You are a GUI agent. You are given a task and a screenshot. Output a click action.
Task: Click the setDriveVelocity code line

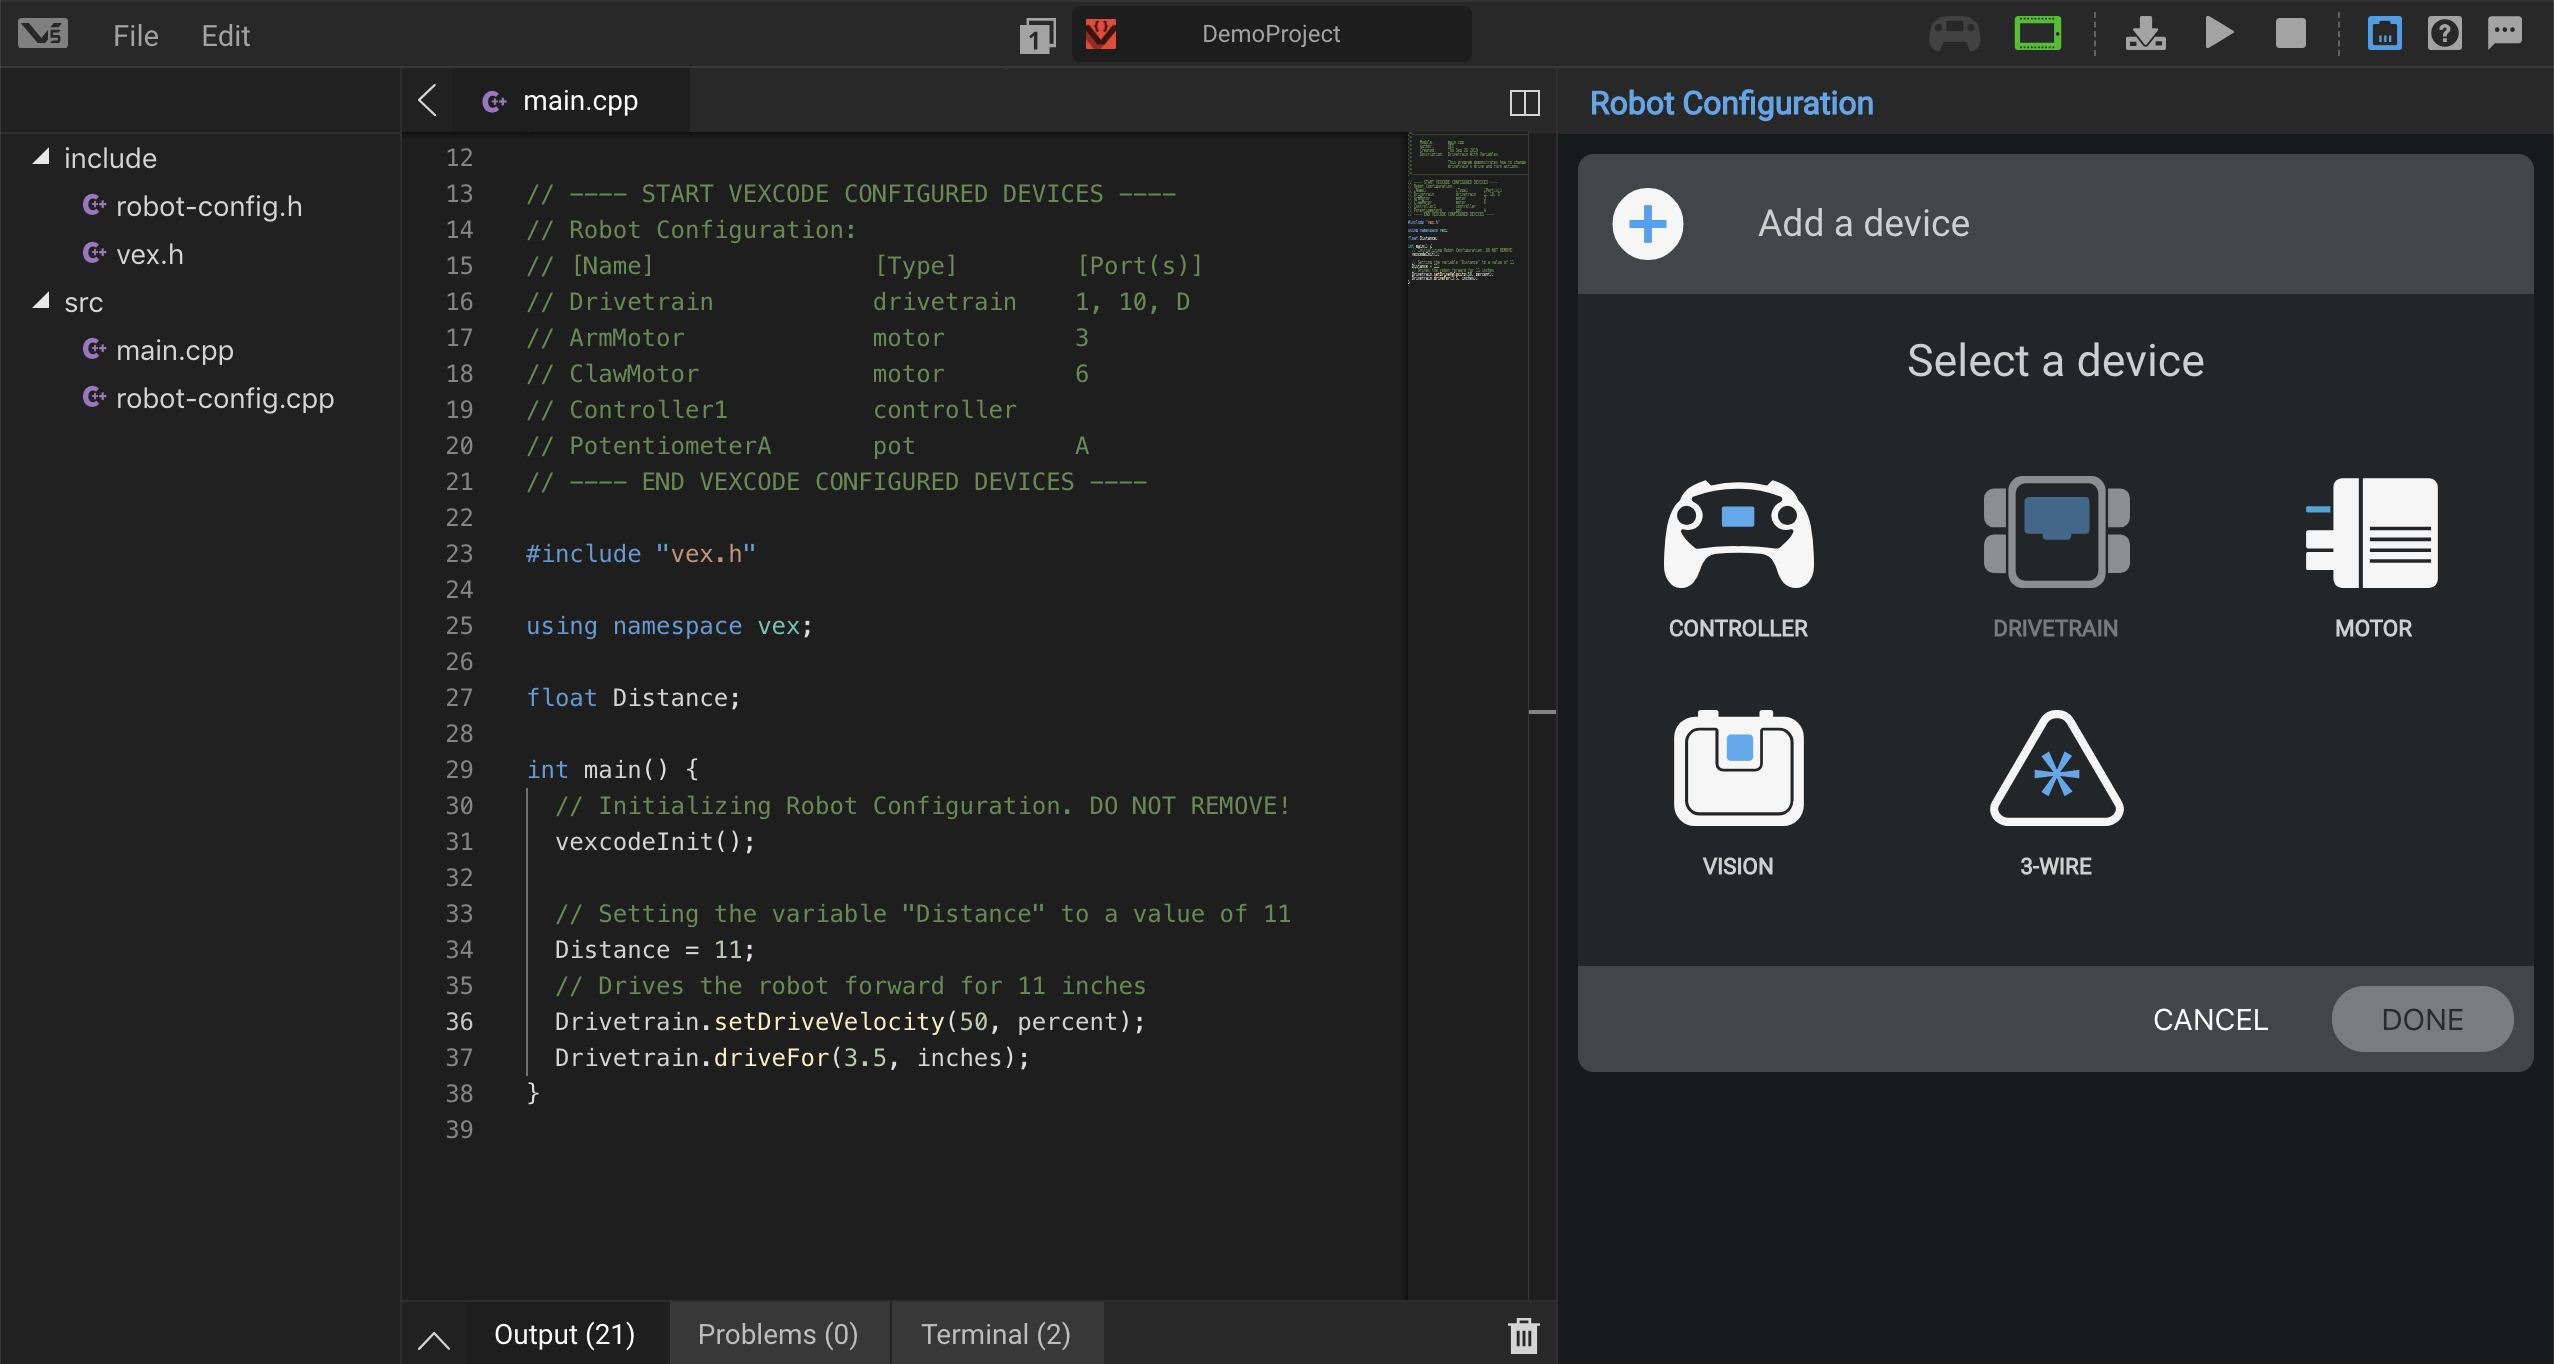(849, 1022)
